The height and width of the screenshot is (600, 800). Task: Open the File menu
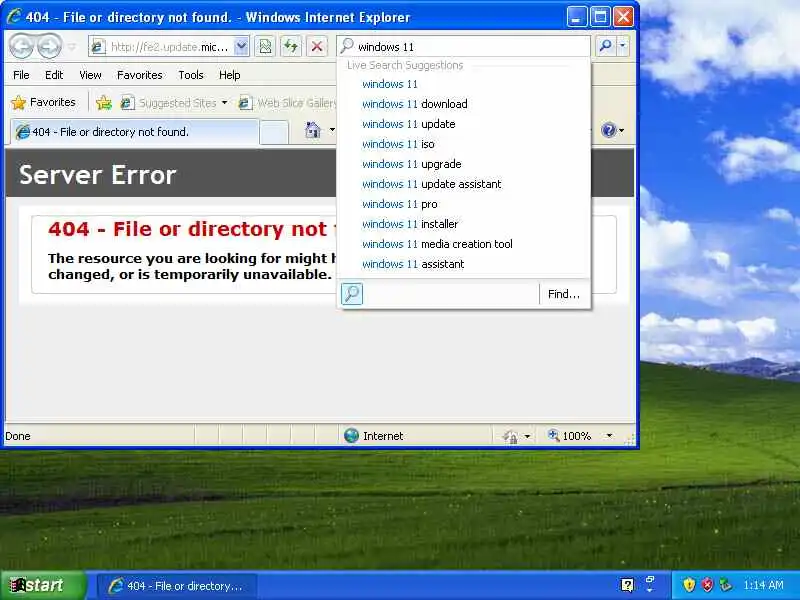click(21, 75)
